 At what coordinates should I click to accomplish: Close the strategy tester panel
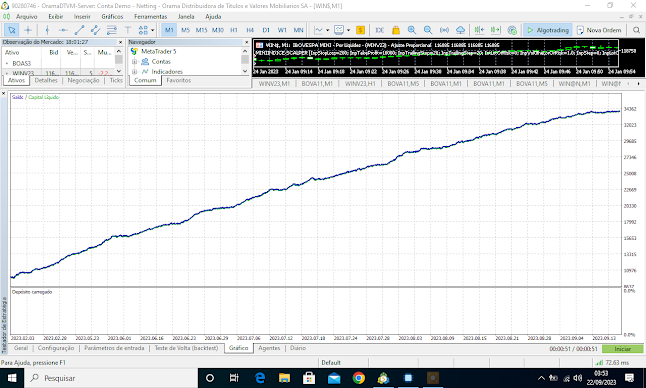(x=4, y=94)
